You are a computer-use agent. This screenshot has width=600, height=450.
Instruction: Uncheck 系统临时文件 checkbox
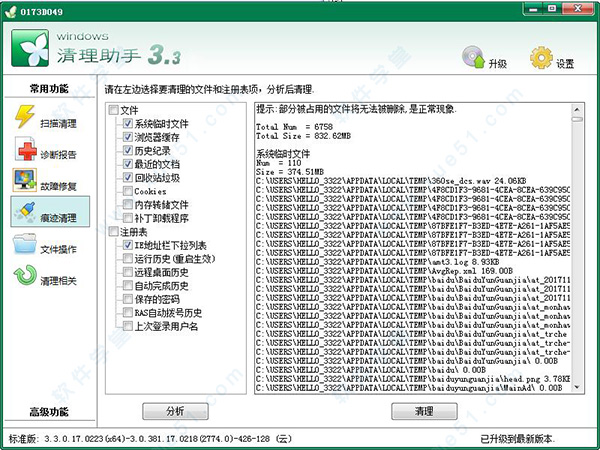click(128, 123)
